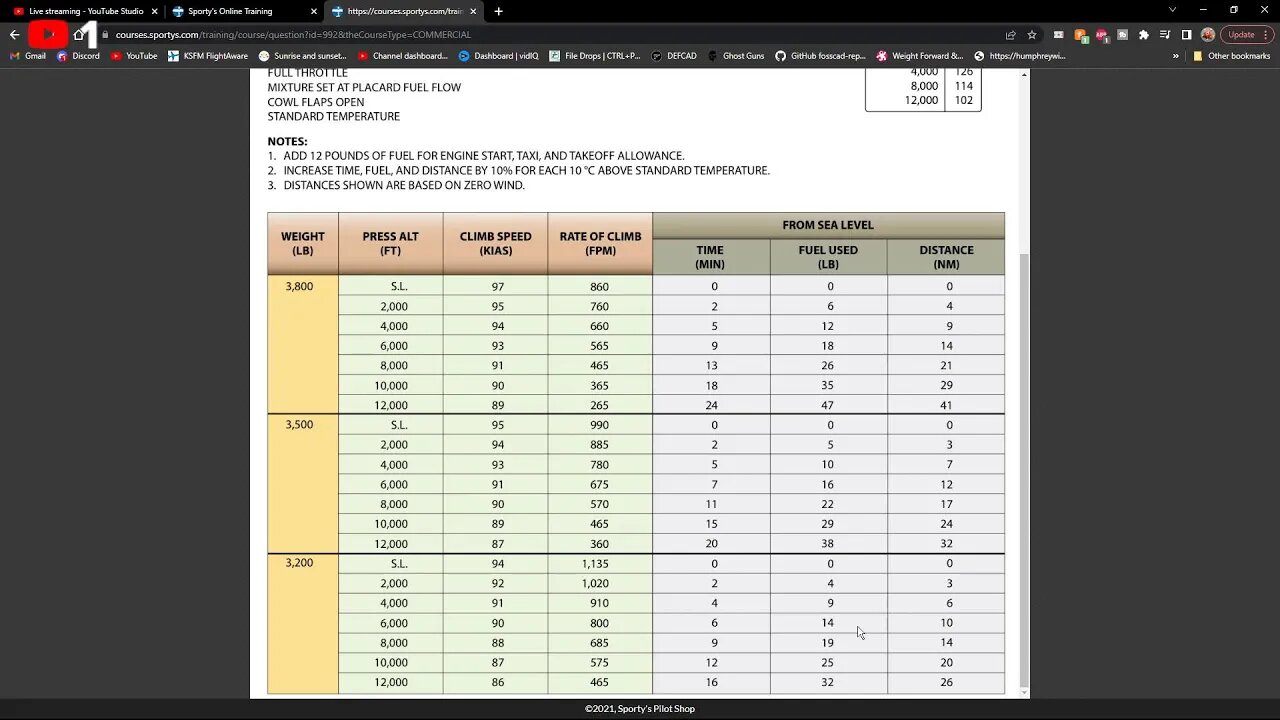Click the 565 rate of climb value

(x=600, y=346)
